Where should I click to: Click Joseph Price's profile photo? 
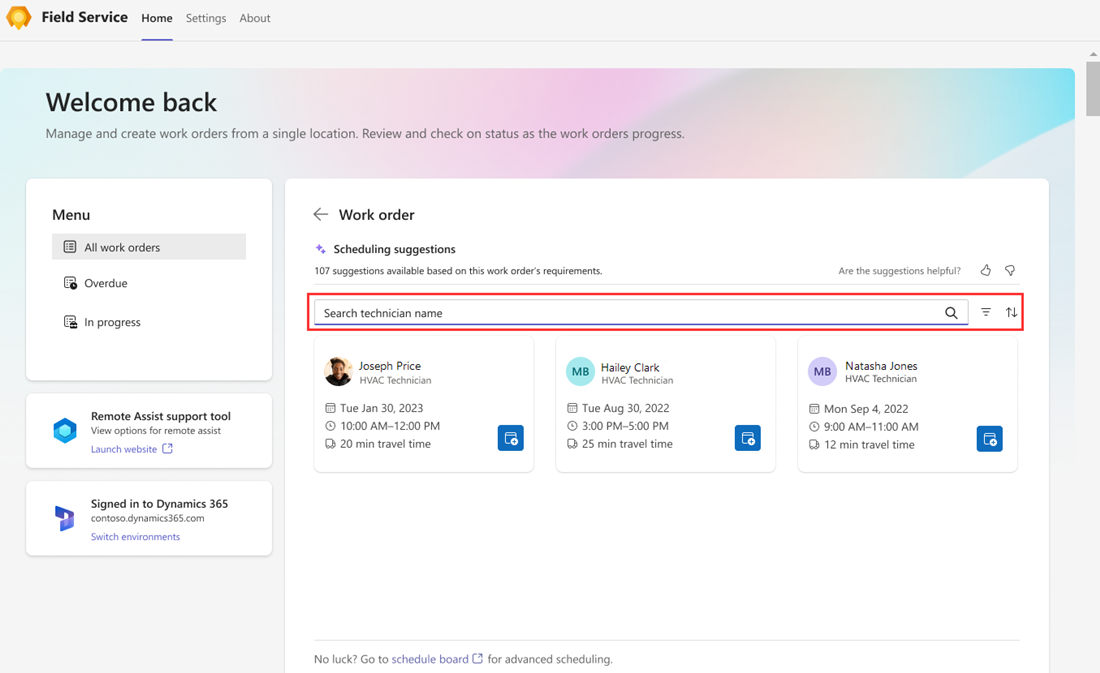(x=338, y=371)
